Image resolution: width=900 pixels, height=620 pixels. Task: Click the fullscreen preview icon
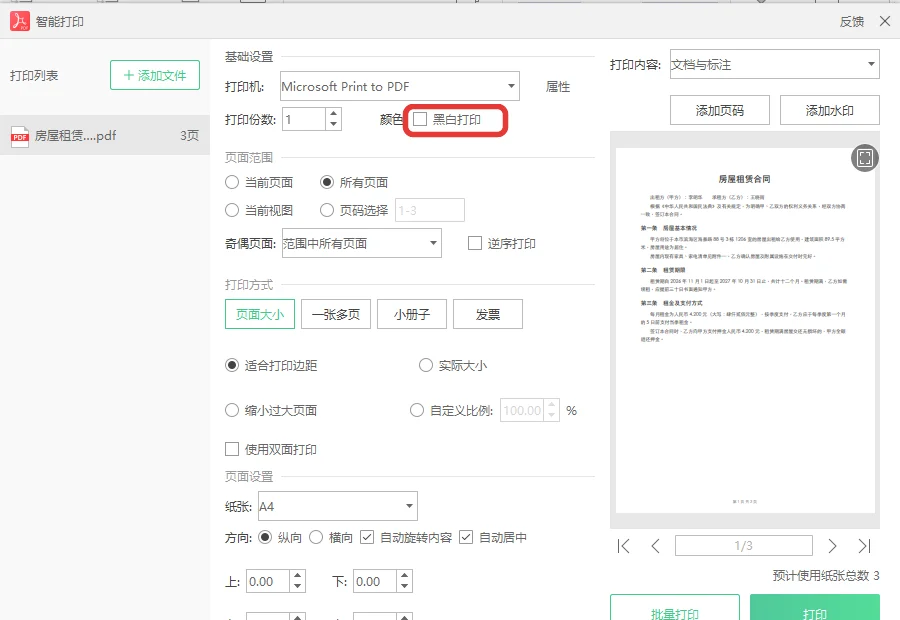click(x=864, y=157)
